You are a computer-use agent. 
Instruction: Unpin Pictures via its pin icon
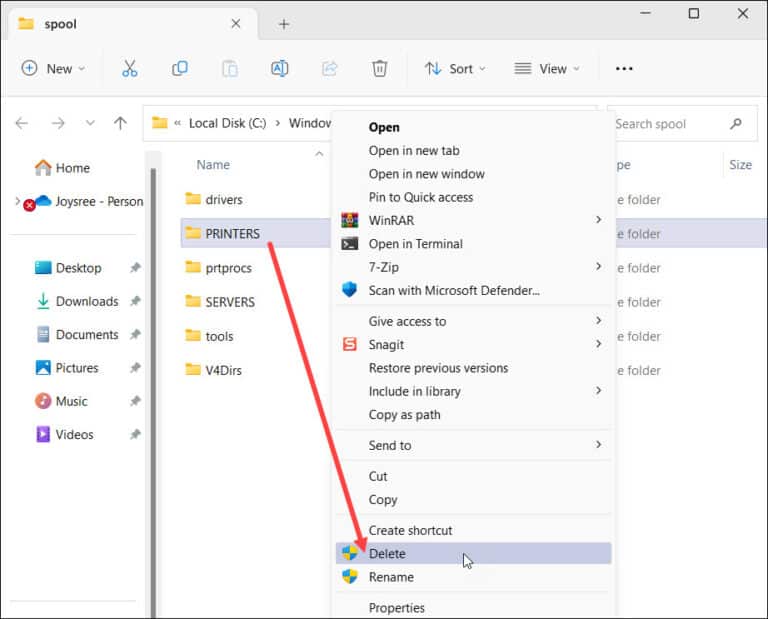135,367
